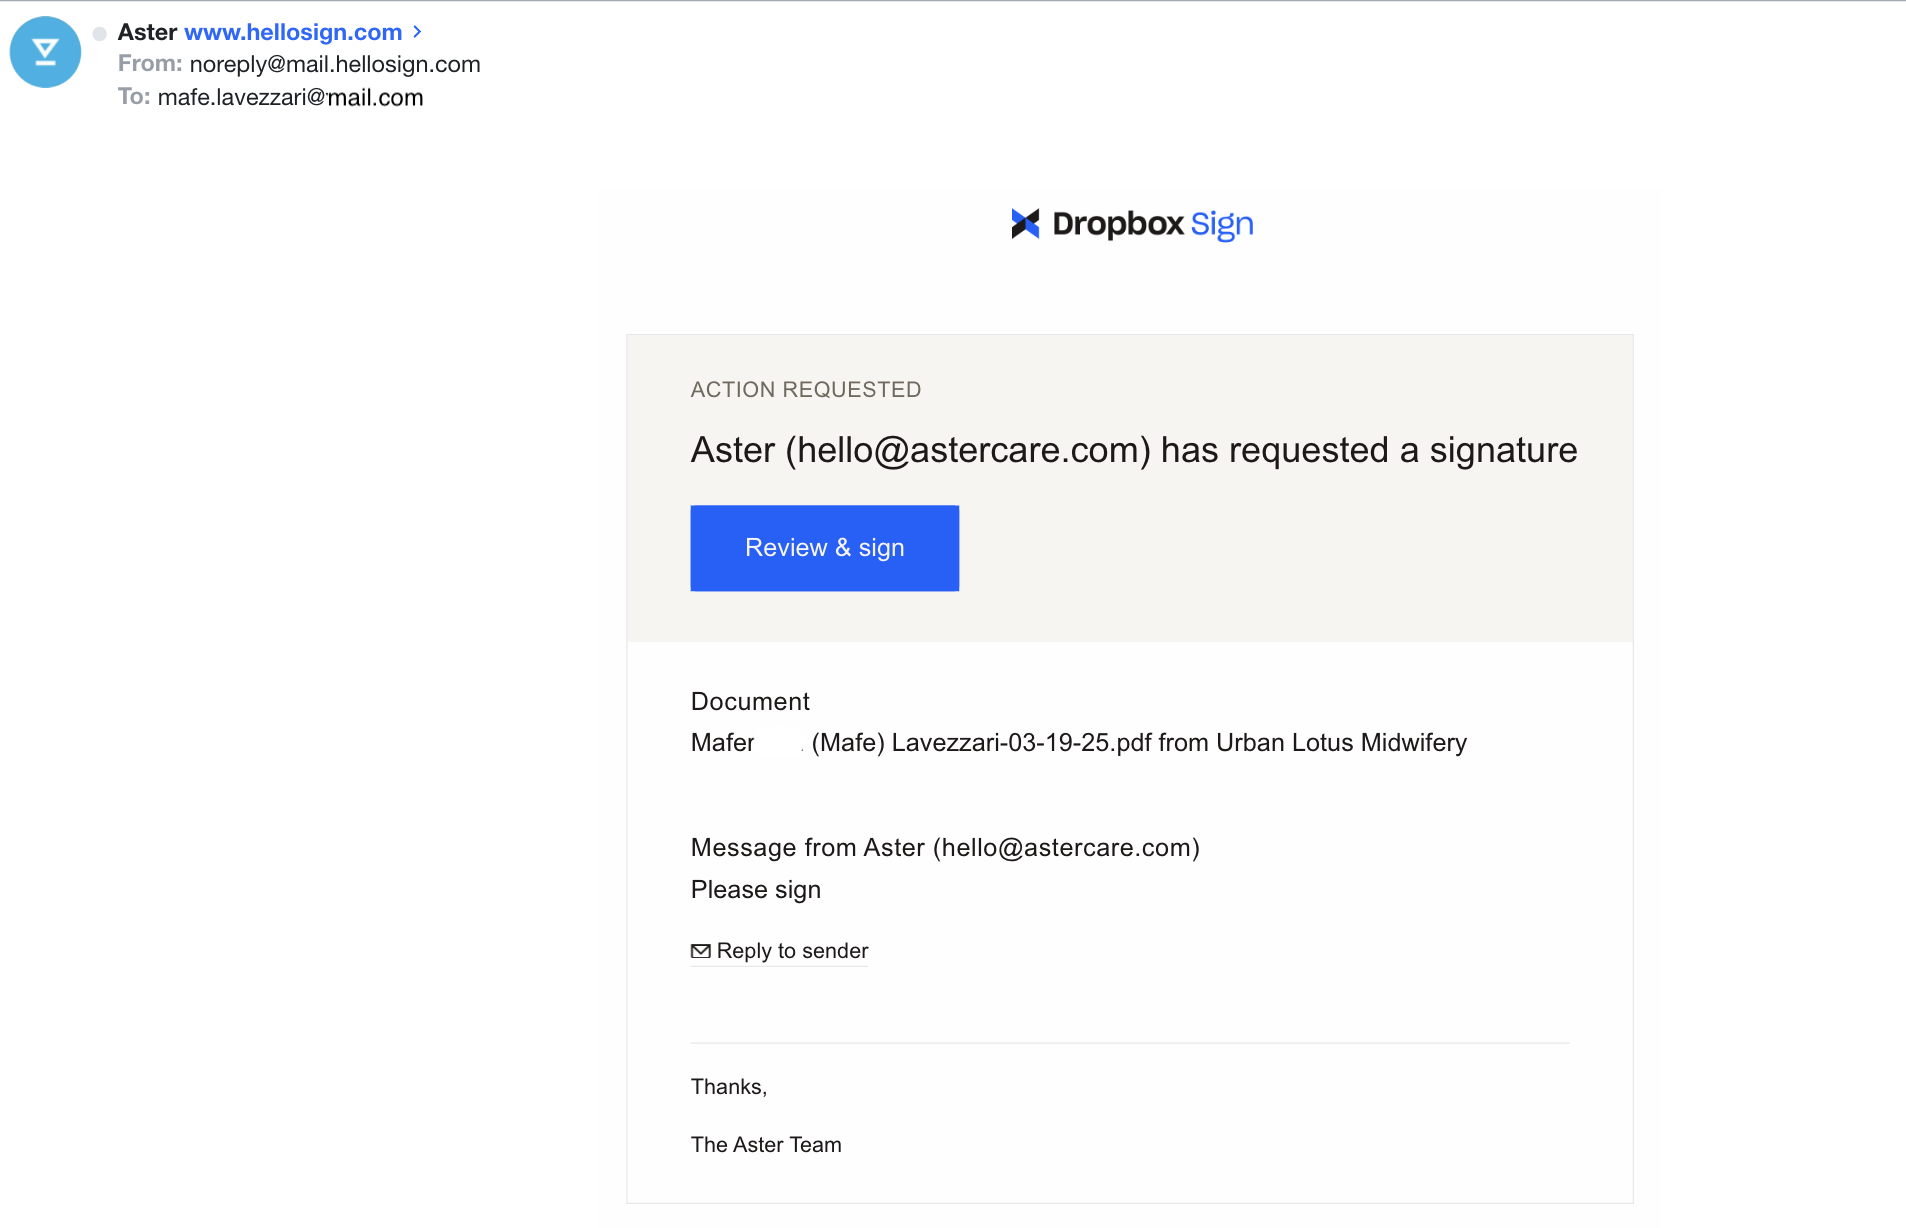Click the 'Message from Aster' line
Image resolution: width=1906 pixels, height=1228 pixels.
pos(945,848)
